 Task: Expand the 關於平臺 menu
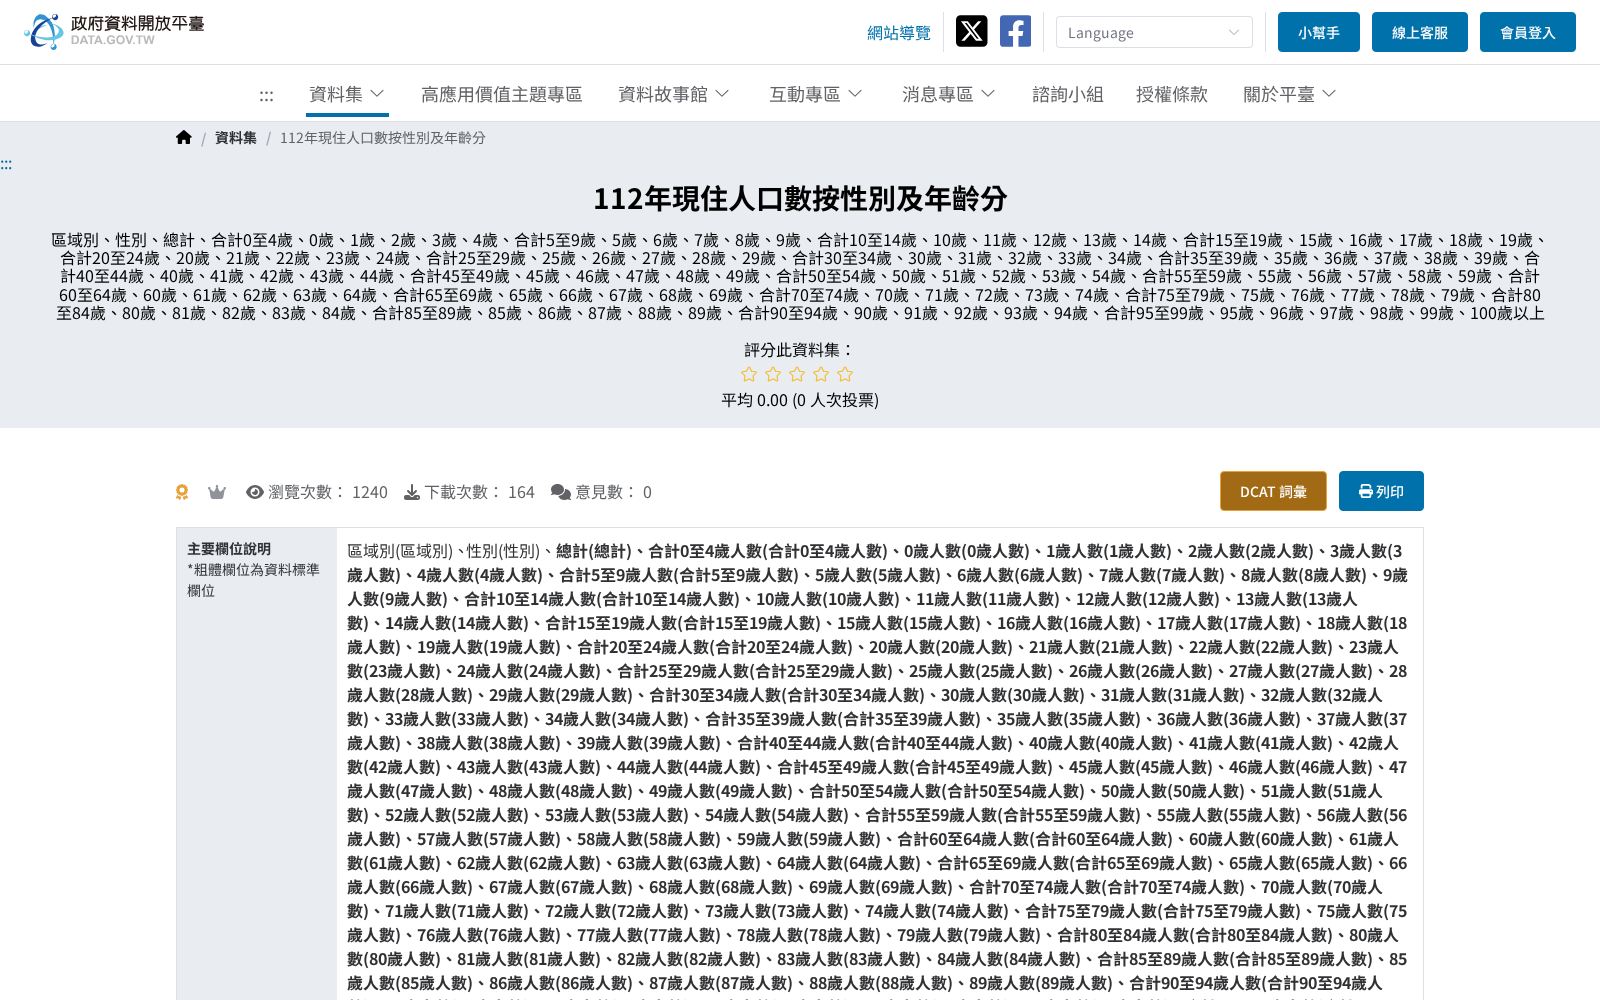(1289, 94)
